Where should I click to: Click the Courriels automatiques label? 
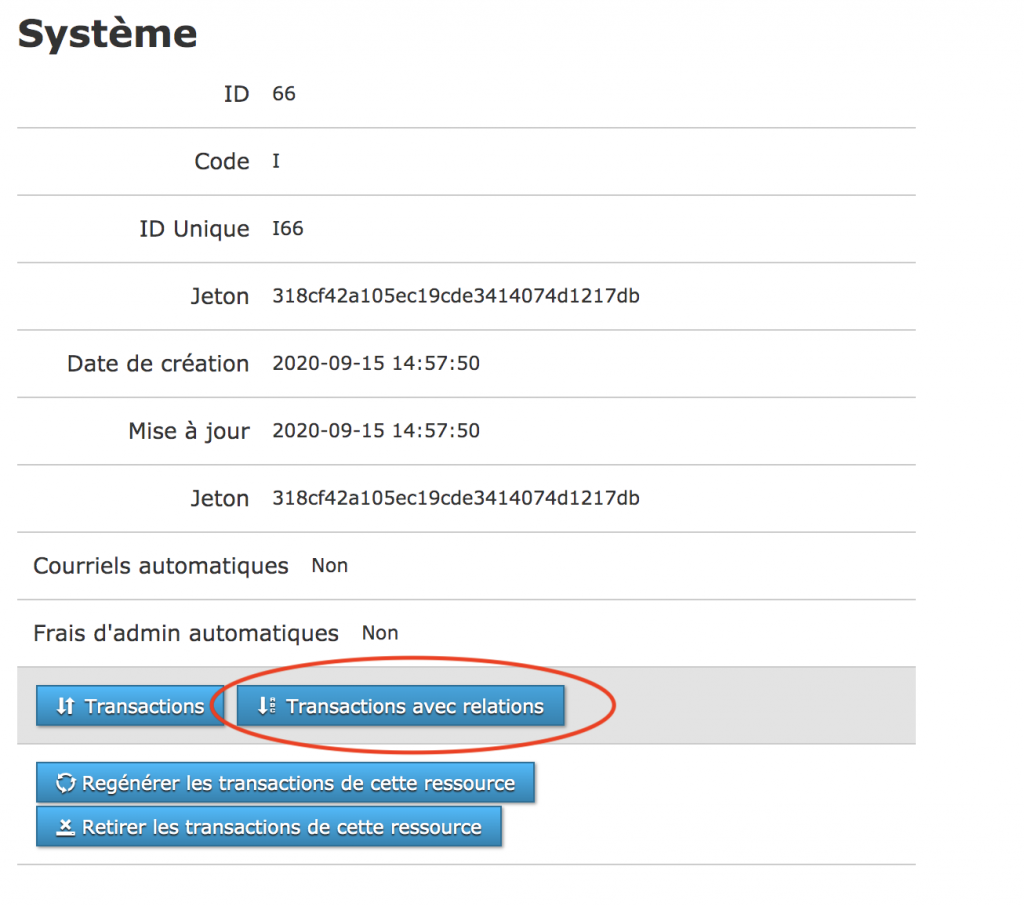pyautogui.click(x=161, y=566)
